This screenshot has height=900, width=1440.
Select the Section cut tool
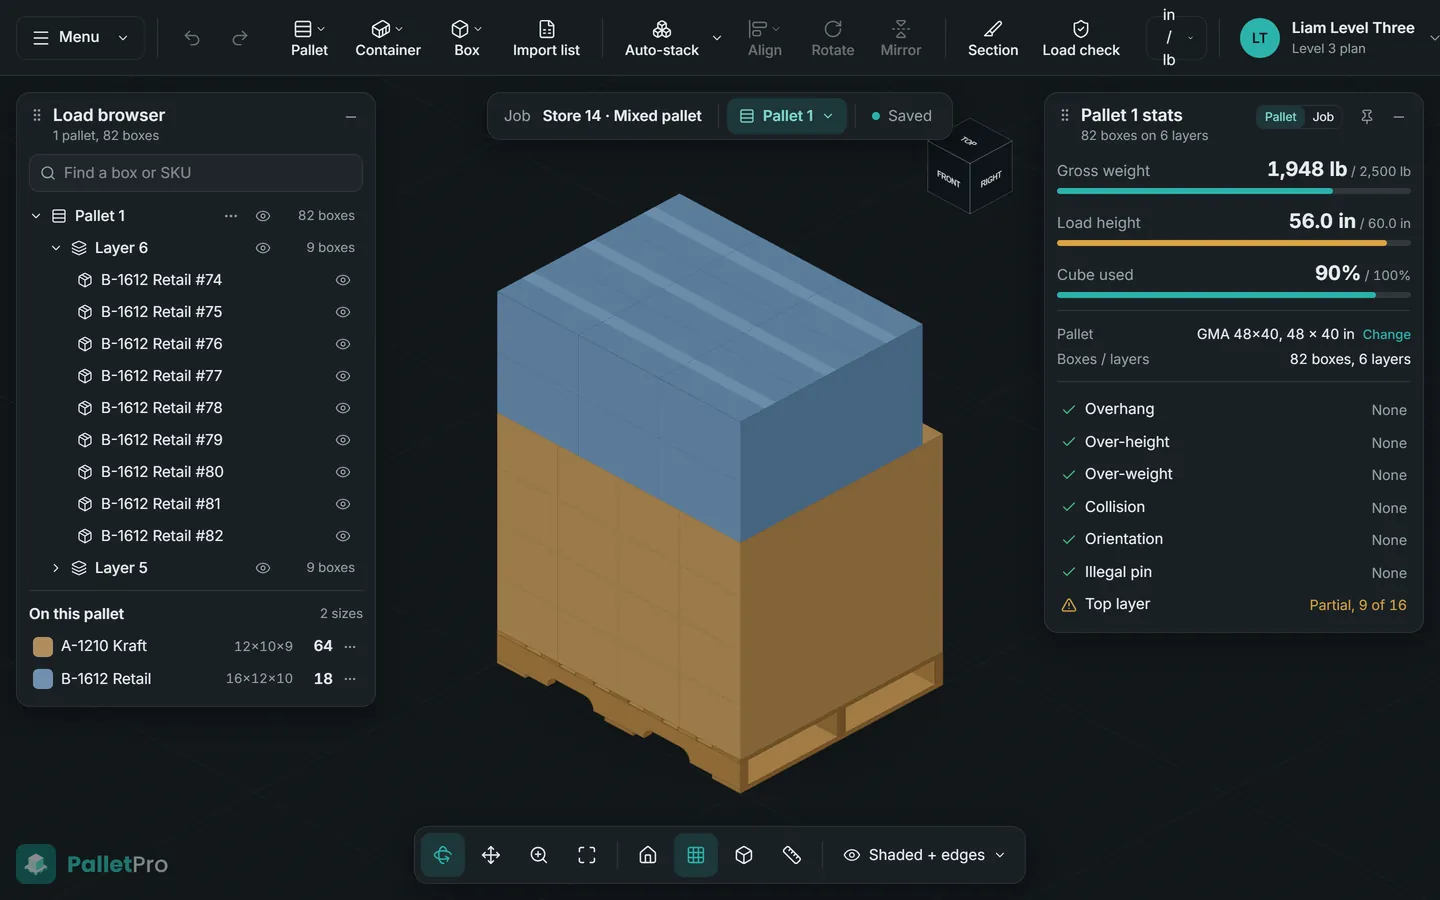[x=993, y=38]
